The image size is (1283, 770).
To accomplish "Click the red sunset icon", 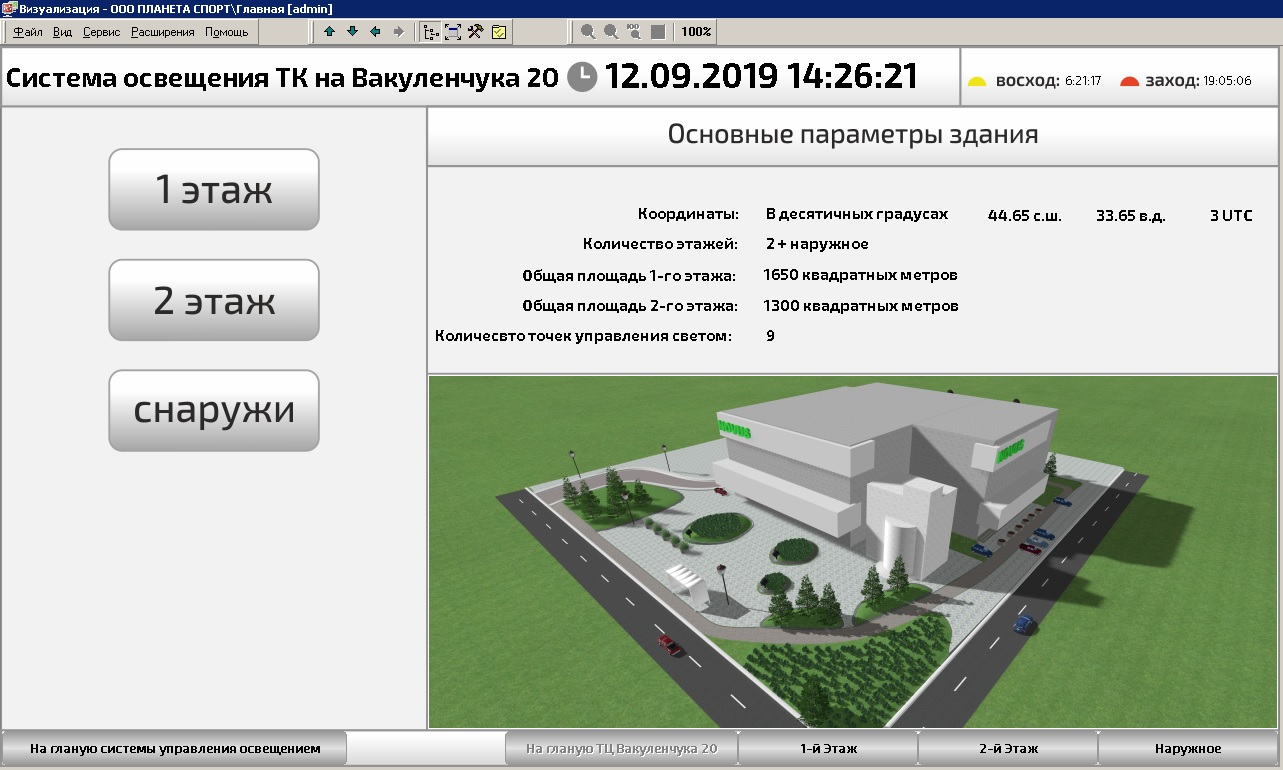I will 1130,81.
